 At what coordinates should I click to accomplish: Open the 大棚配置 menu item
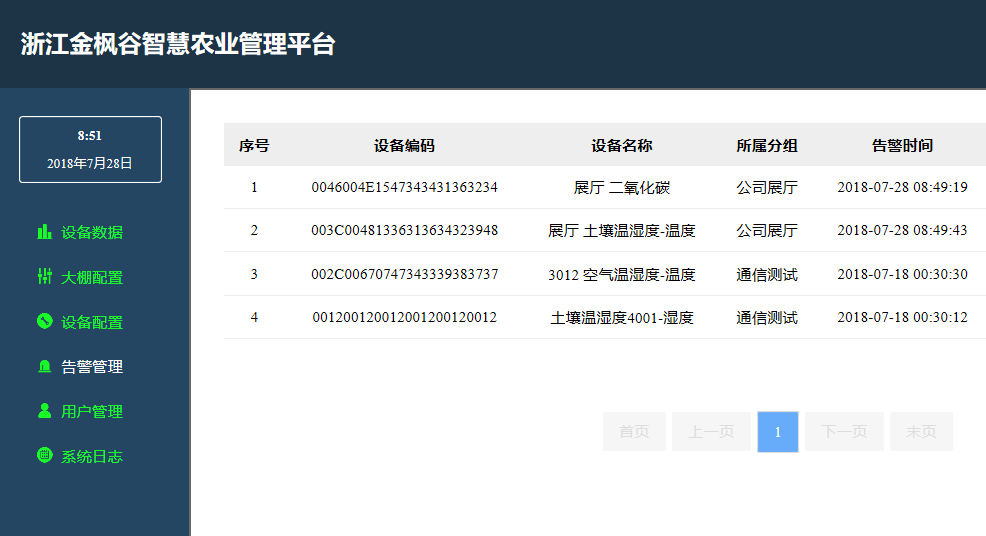[92, 278]
